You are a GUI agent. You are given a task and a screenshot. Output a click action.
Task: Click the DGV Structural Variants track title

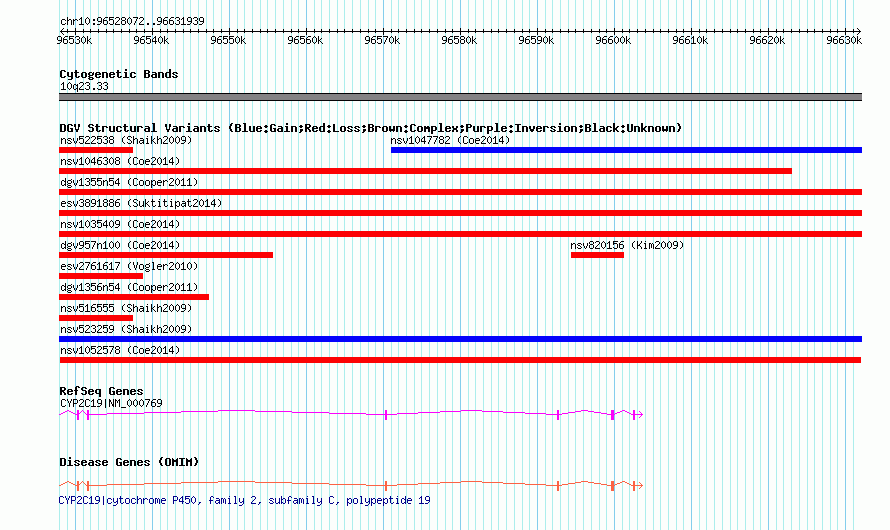click(371, 128)
